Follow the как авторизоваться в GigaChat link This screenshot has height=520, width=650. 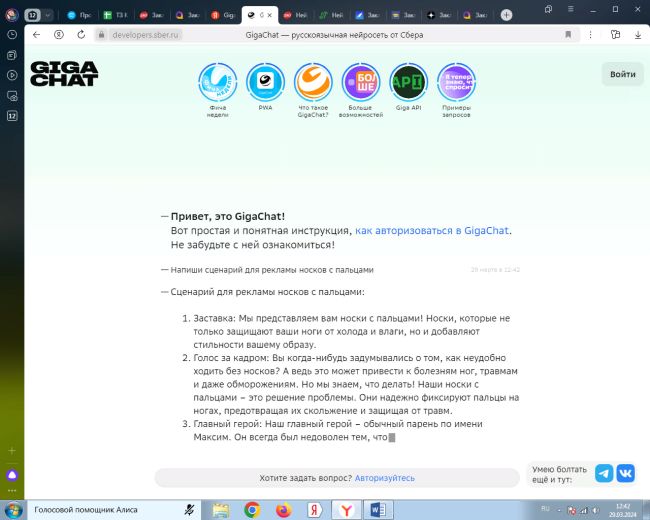432,231
